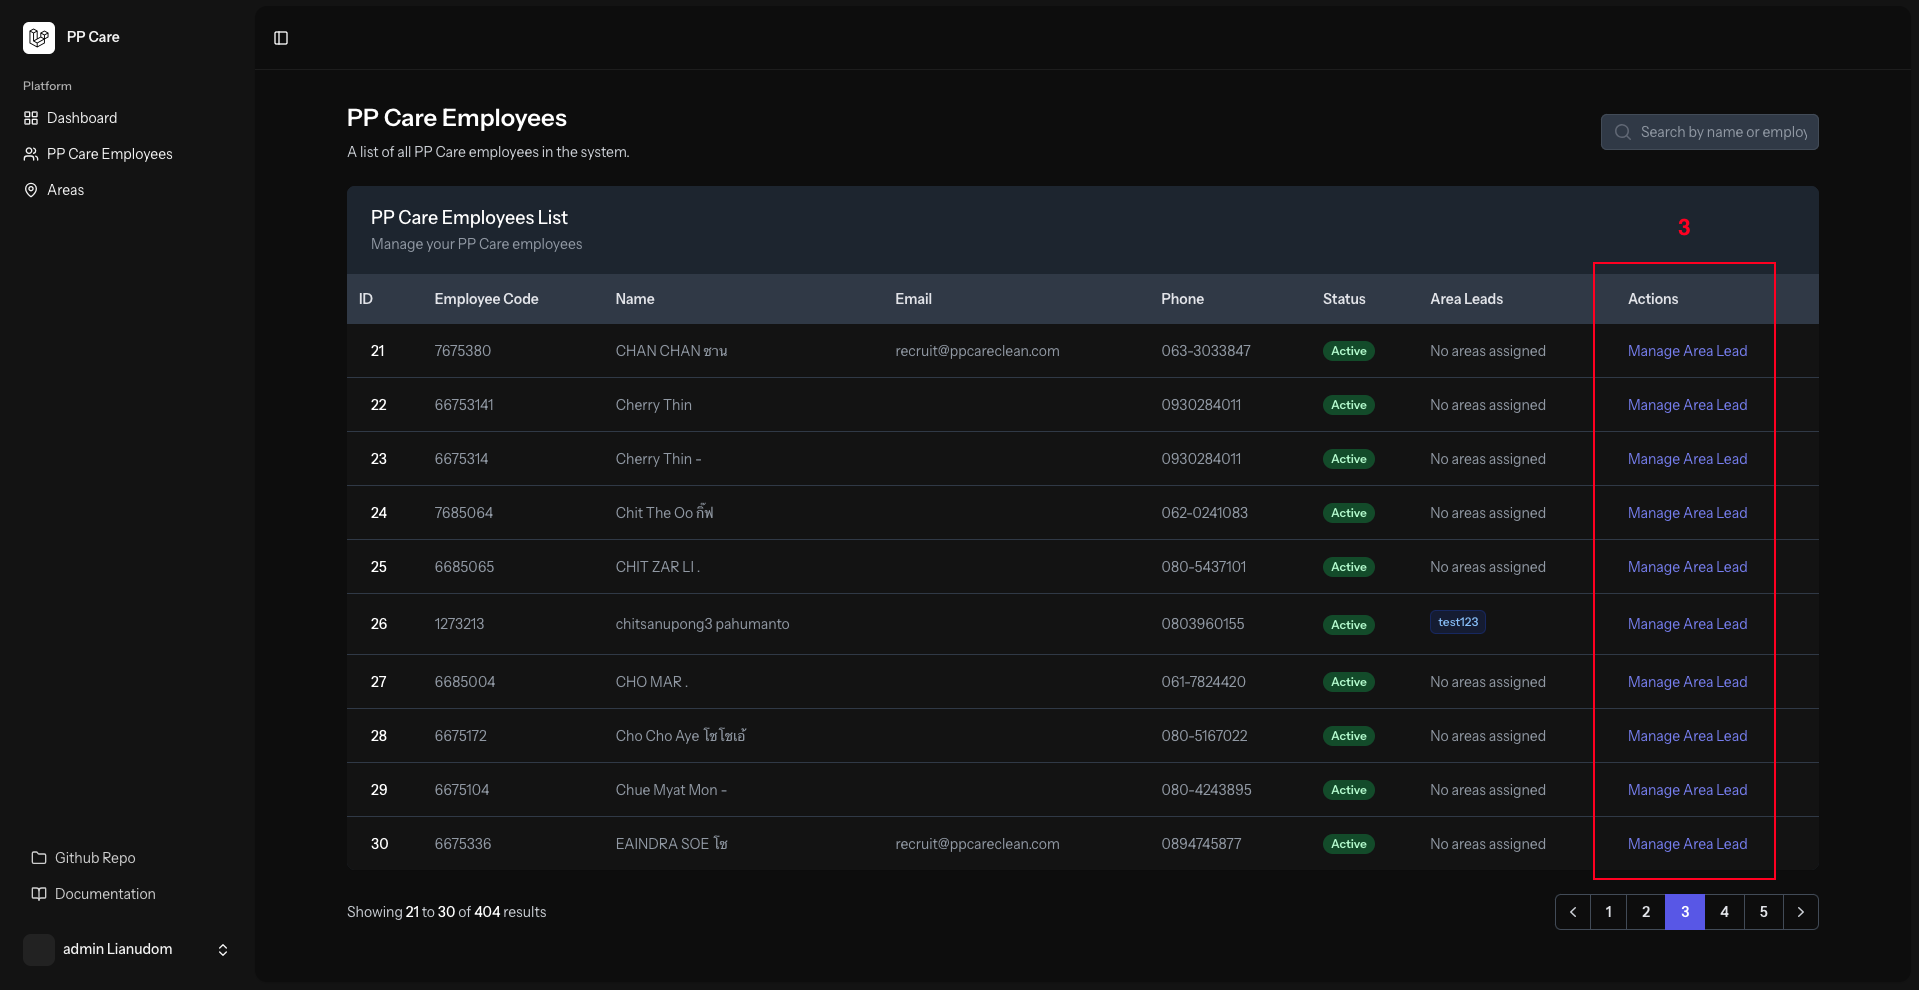Viewport: 1919px width, 990px height.
Task: Click the PP Care Employees page heading
Action: point(457,118)
